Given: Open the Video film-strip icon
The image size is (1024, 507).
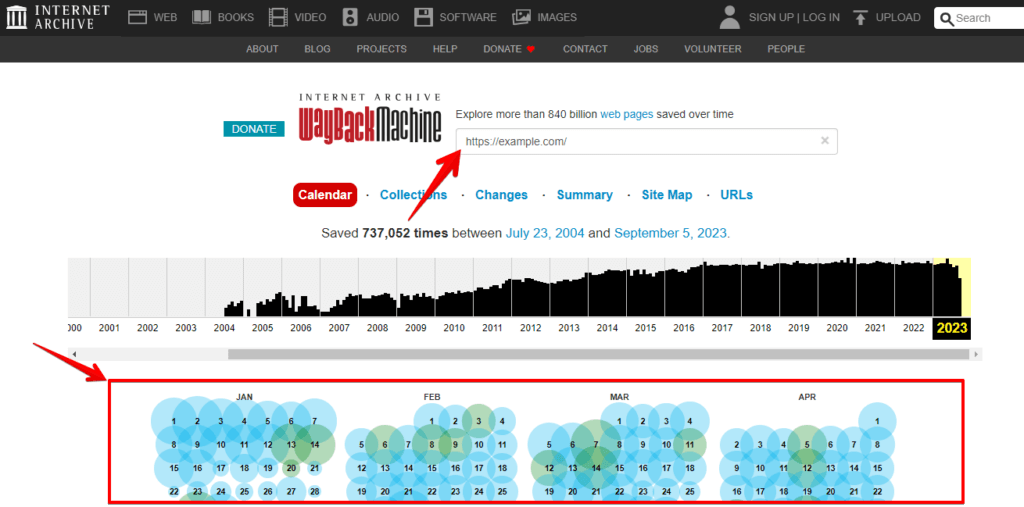Looking at the screenshot, I should tap(278, 18).
